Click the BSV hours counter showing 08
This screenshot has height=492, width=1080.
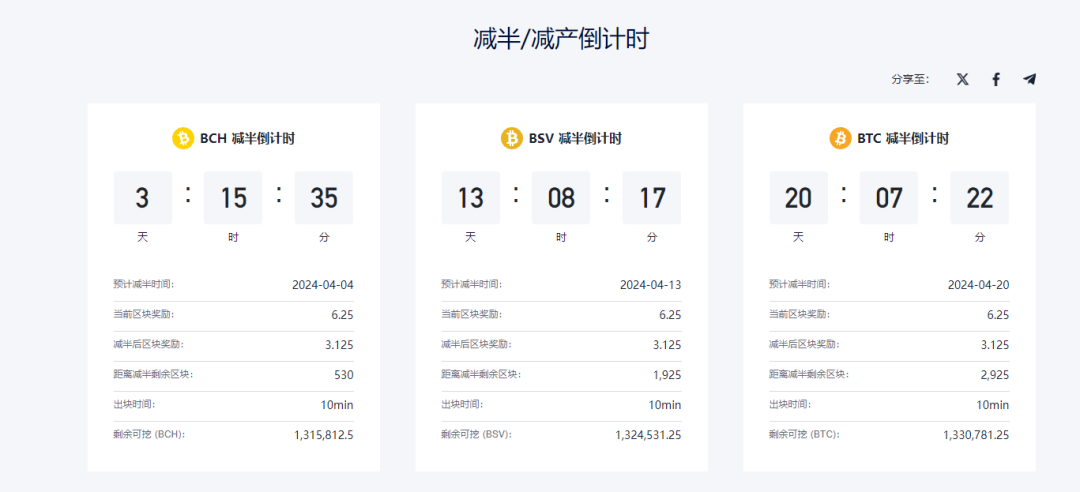tap(561, 198)
